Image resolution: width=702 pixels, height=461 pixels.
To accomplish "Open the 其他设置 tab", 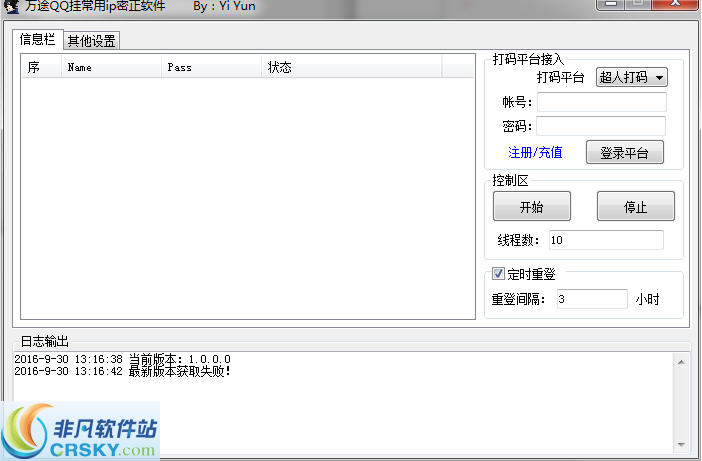I will [x=91, y=41].
